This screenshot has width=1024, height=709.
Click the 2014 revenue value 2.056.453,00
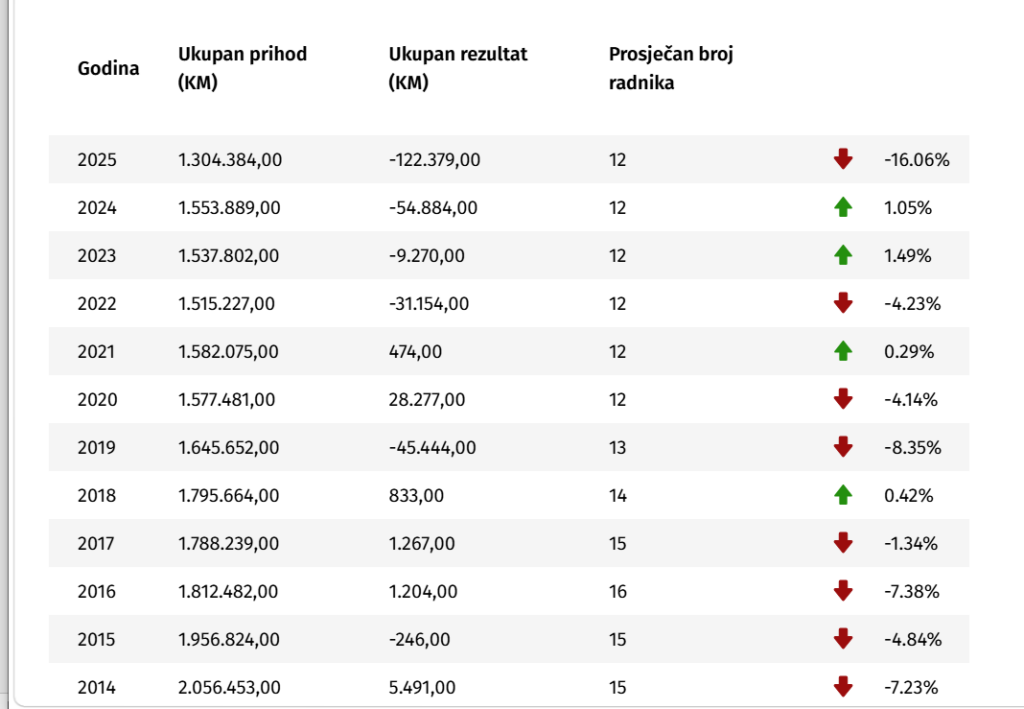(x=229, y=687)
